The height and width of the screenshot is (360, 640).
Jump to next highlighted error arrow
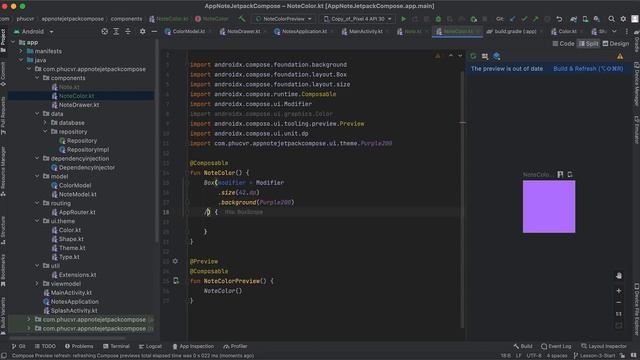(460, 56)
